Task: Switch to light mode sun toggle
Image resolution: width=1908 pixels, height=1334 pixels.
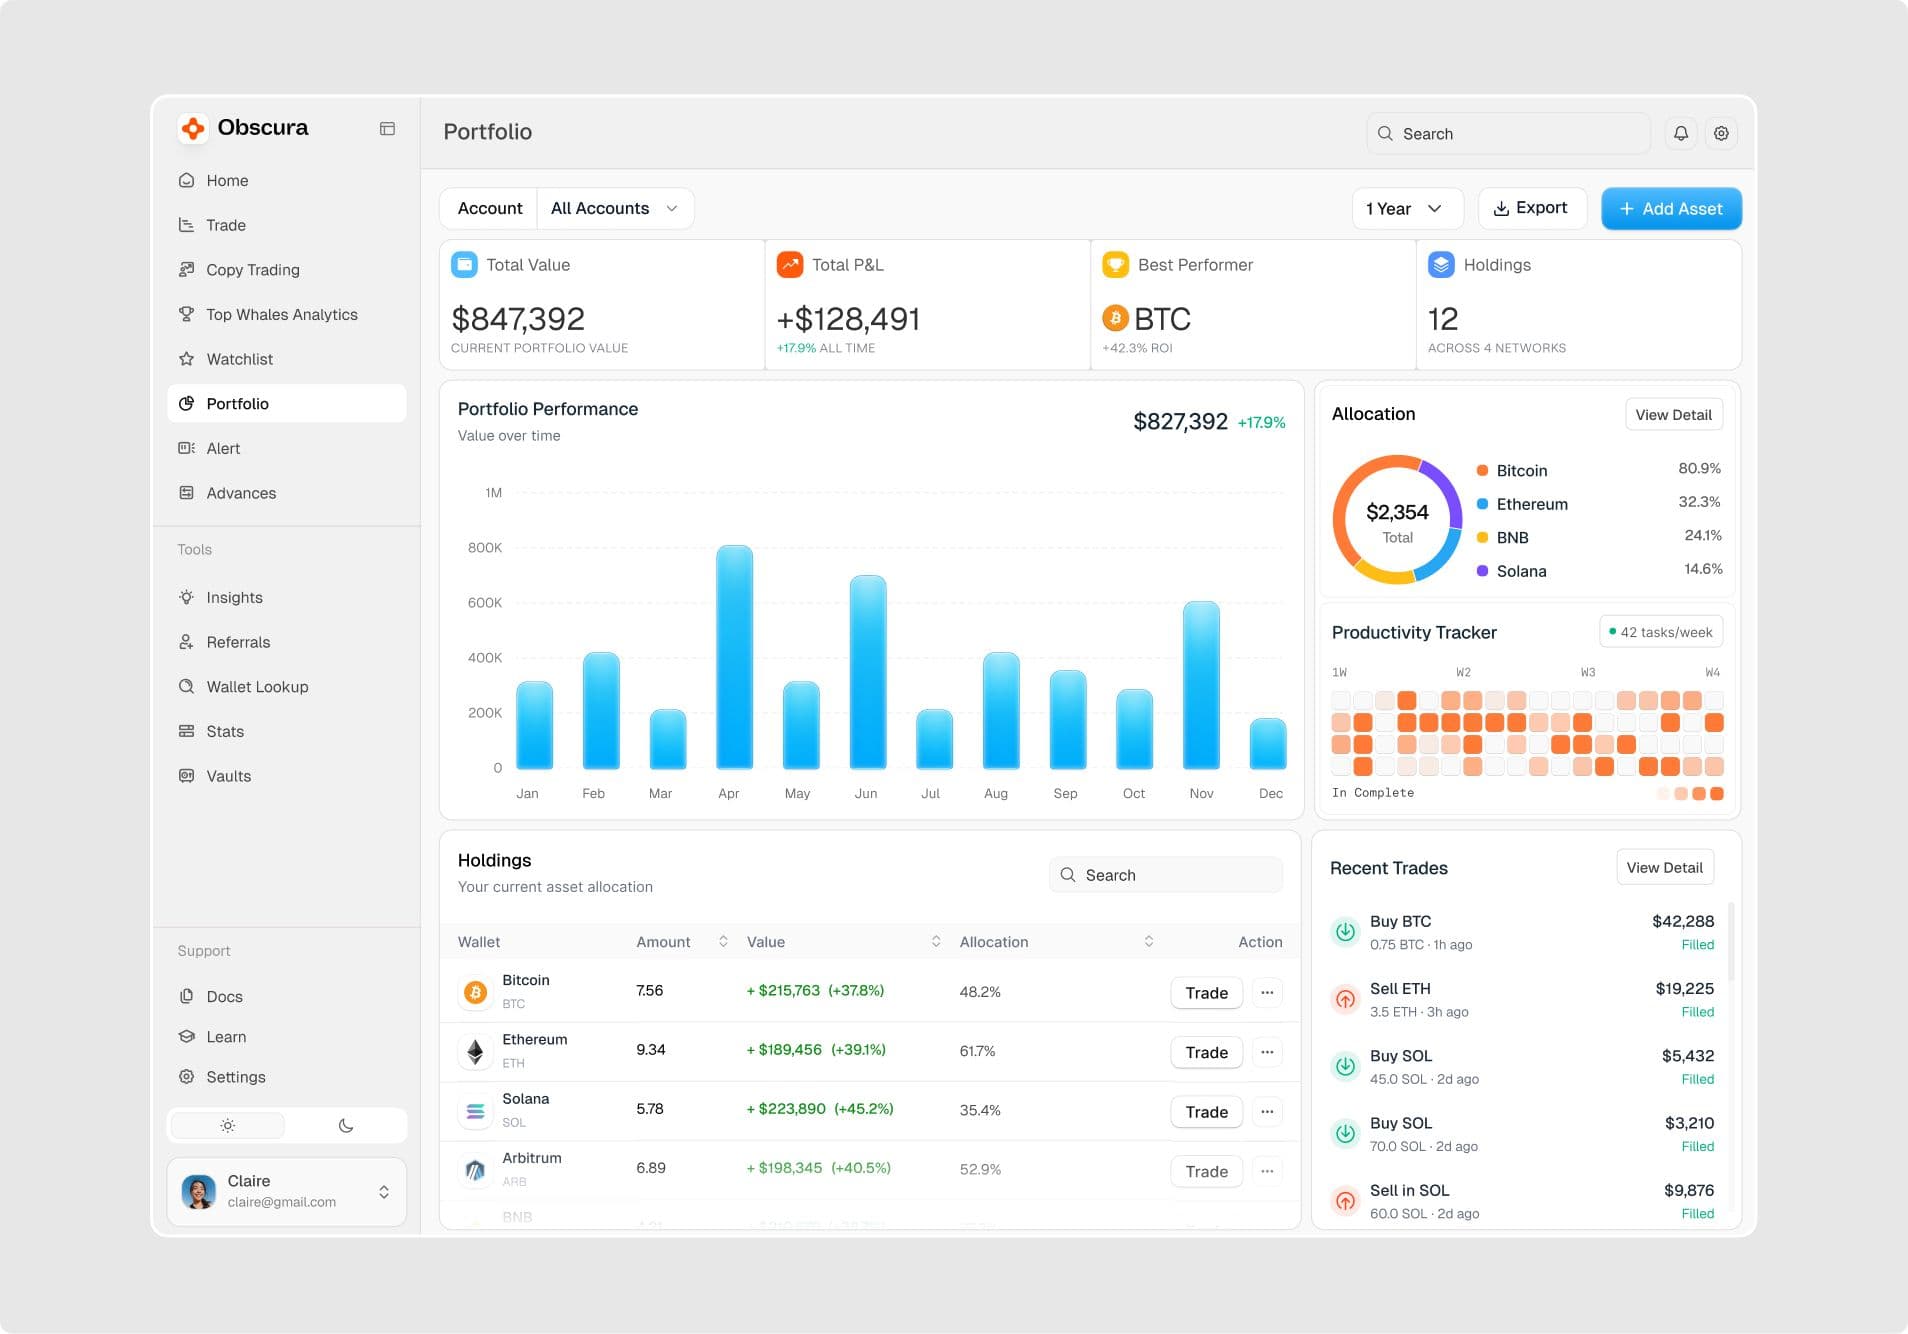Action: click(x=228, y=1125)
